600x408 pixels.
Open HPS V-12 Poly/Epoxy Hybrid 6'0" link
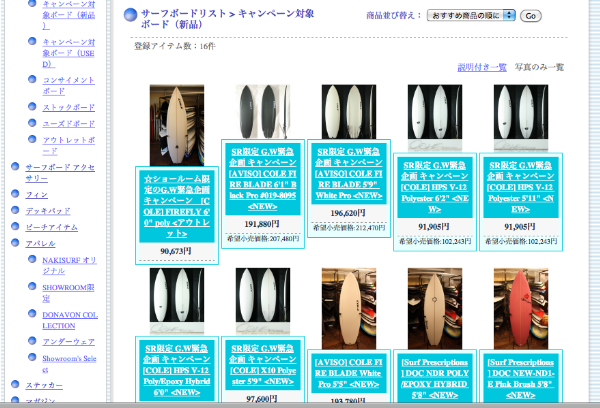(x=177, y=370)
